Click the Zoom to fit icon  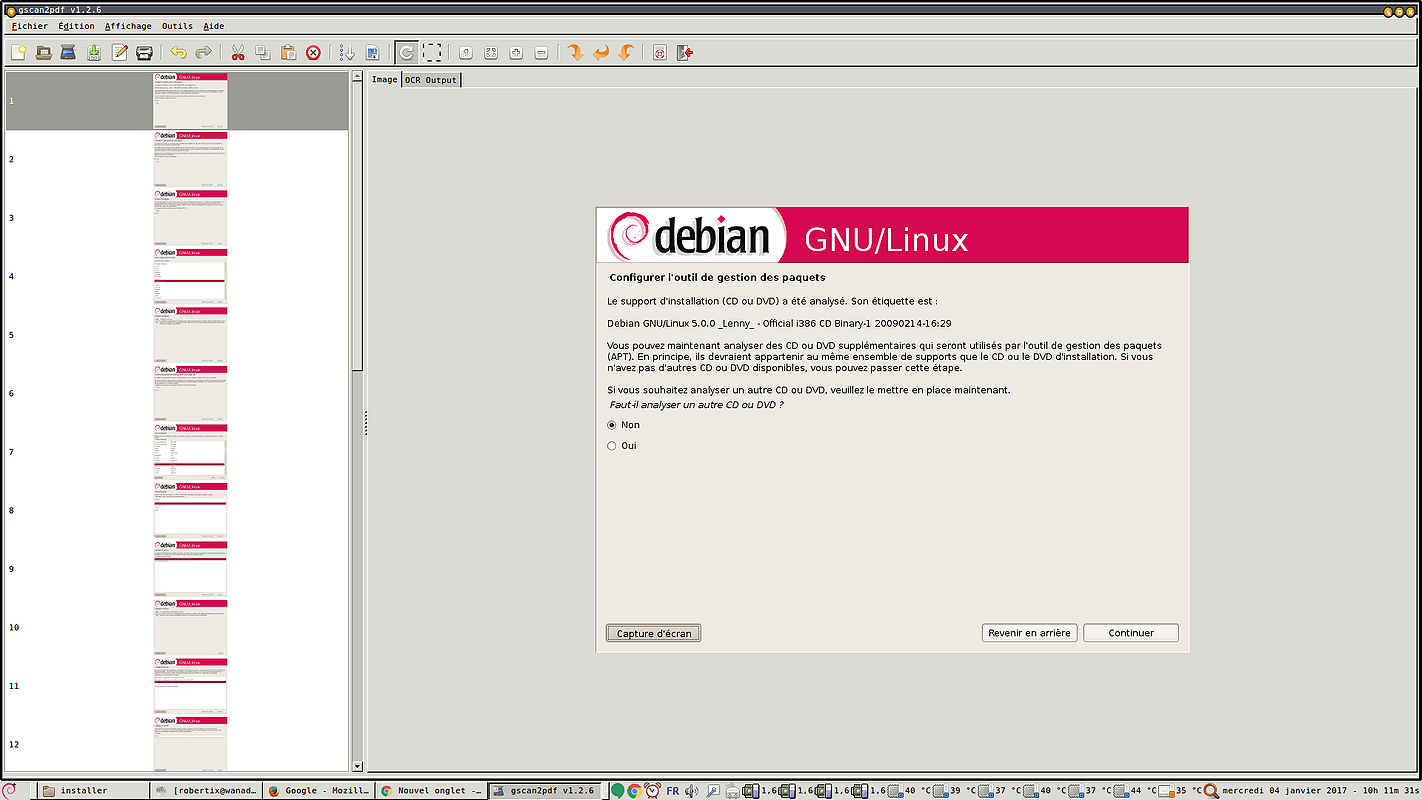491,52
